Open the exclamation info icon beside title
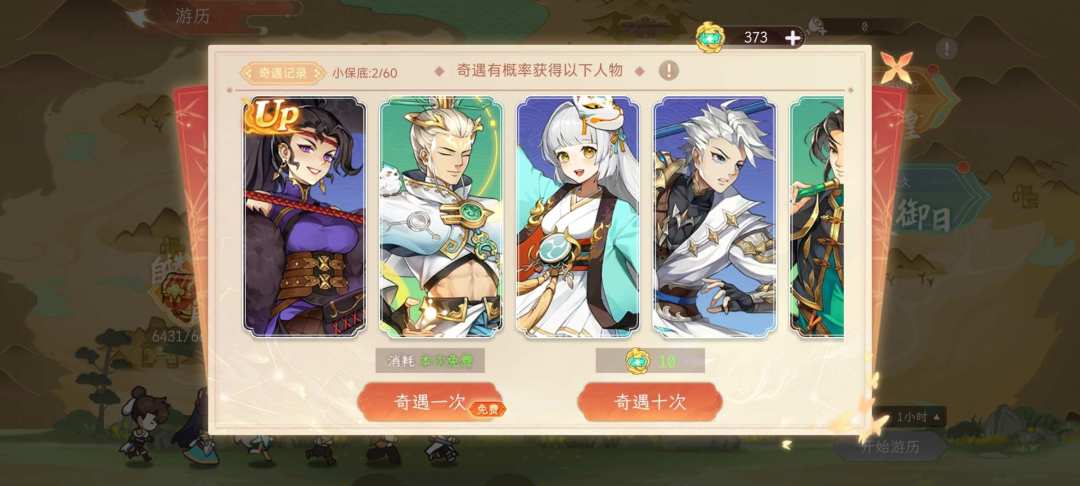 click(668, 70)
